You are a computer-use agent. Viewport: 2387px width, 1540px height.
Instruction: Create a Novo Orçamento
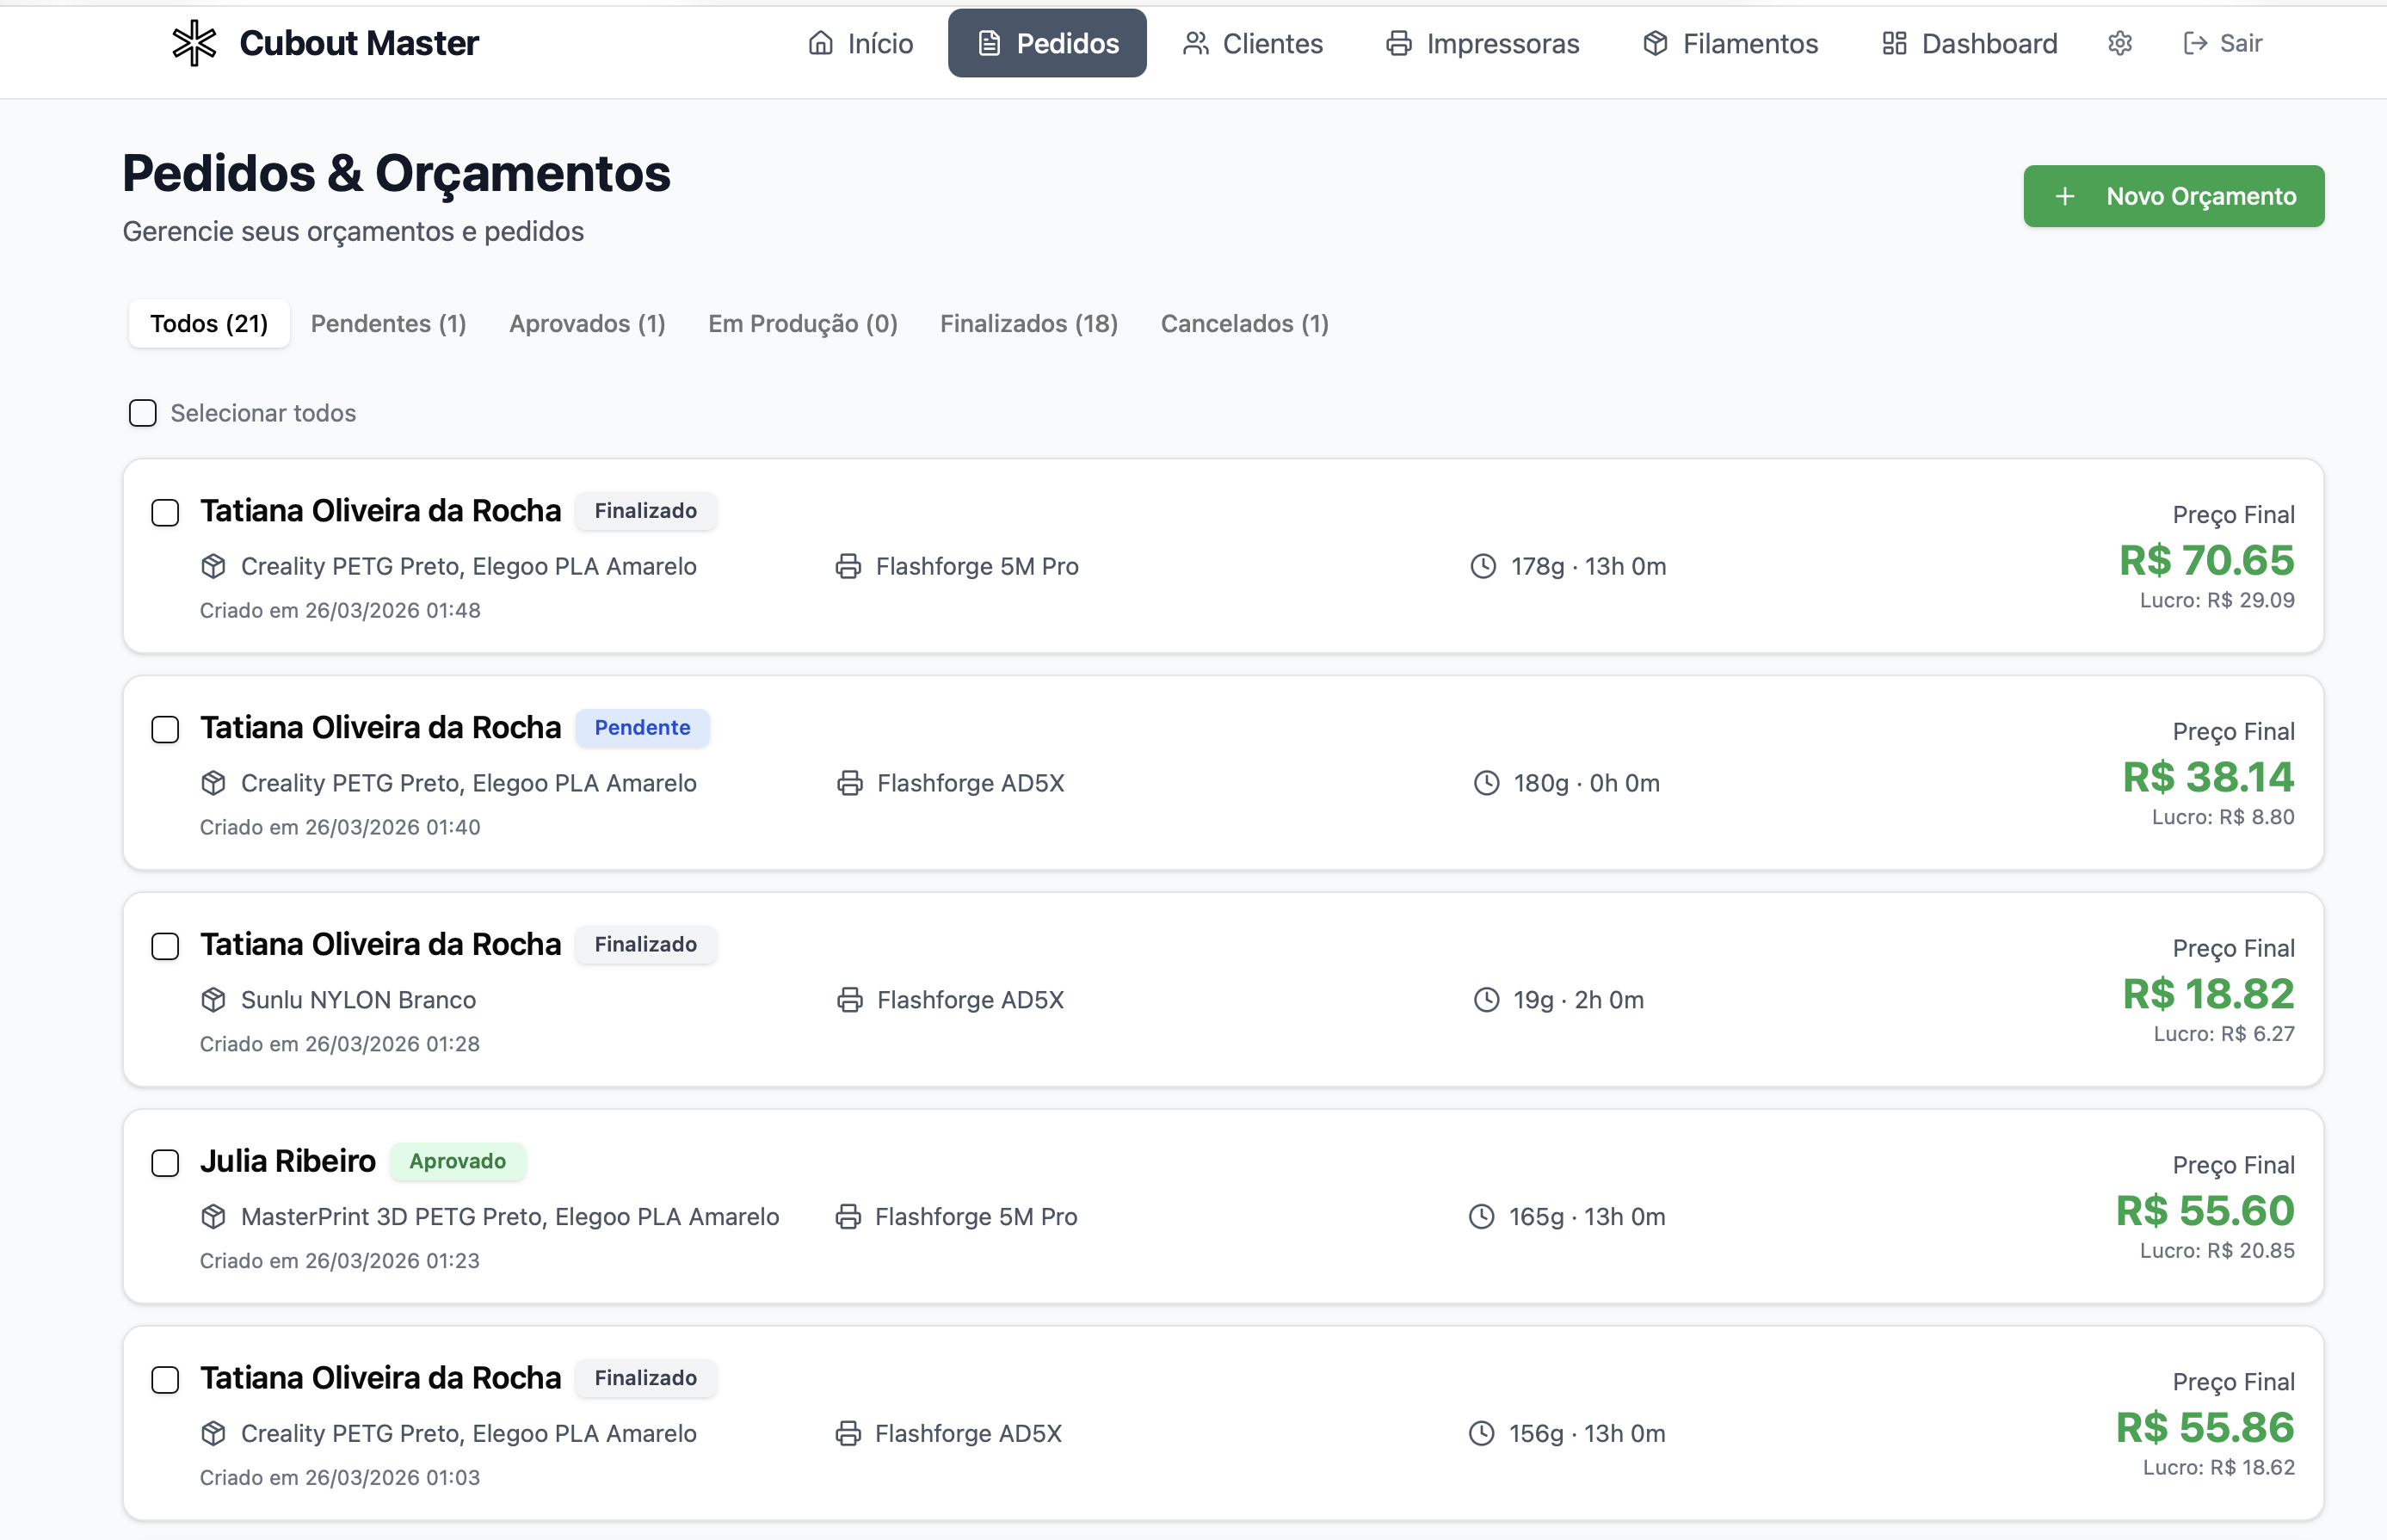2174,196
